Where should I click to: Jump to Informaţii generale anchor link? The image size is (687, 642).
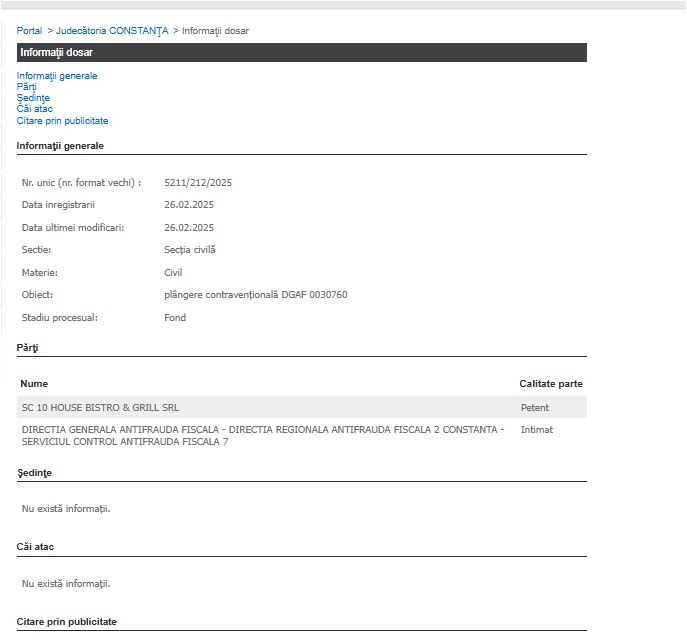pos(57,76)
